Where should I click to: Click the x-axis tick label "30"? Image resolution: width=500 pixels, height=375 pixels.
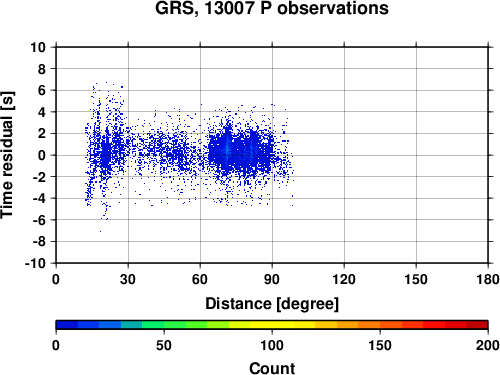coord(128,279)
